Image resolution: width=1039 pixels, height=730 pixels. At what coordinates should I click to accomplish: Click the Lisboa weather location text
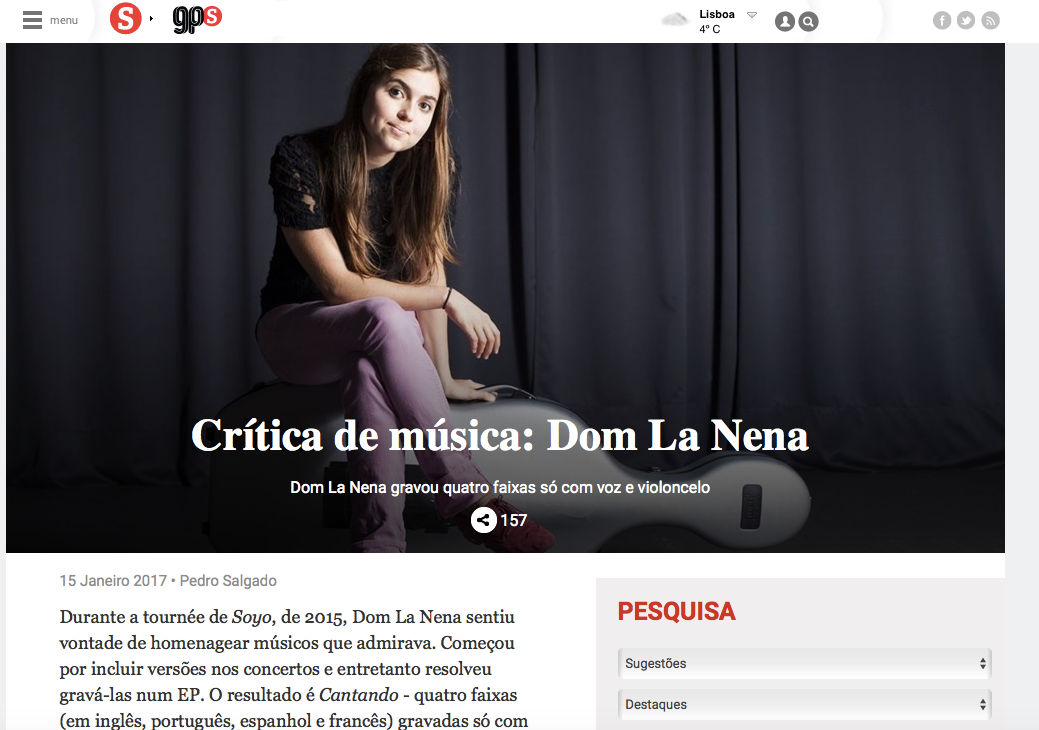tap(717, 14)
